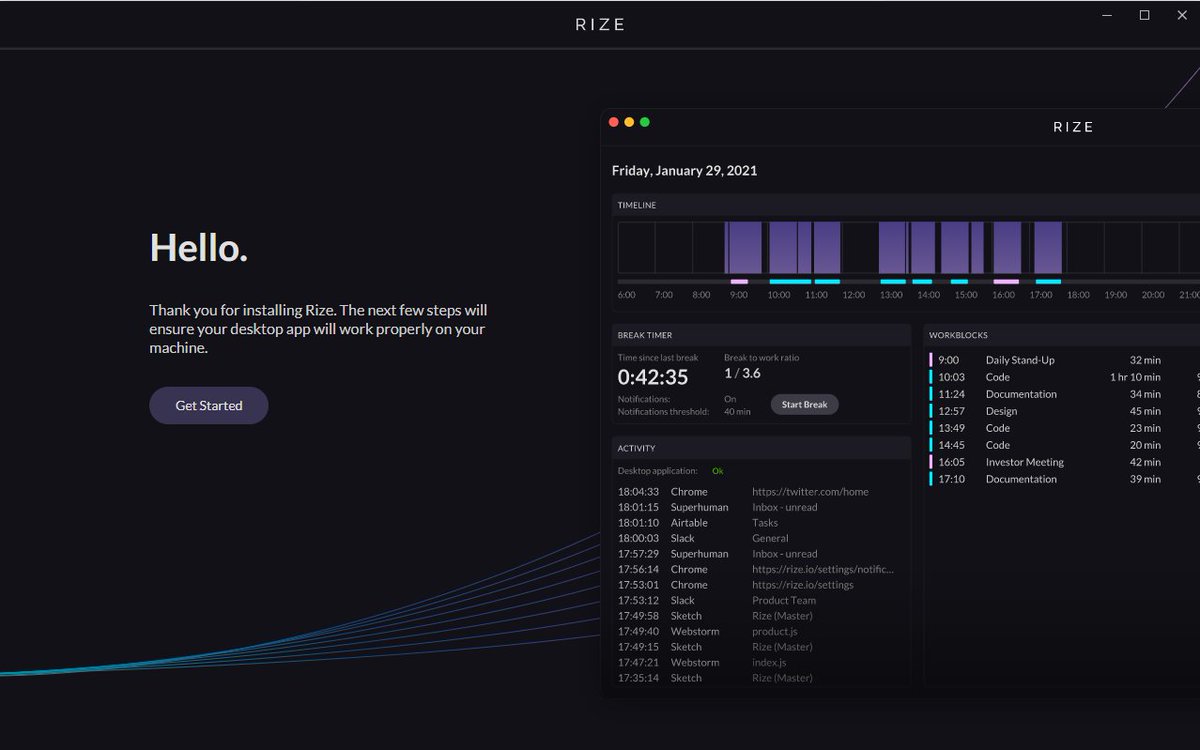Image resolution: width=1200 pixels, height=750 pixels.
Task: Click the Friday, January 29, 2021 date heading
Action: pos(684,170)
